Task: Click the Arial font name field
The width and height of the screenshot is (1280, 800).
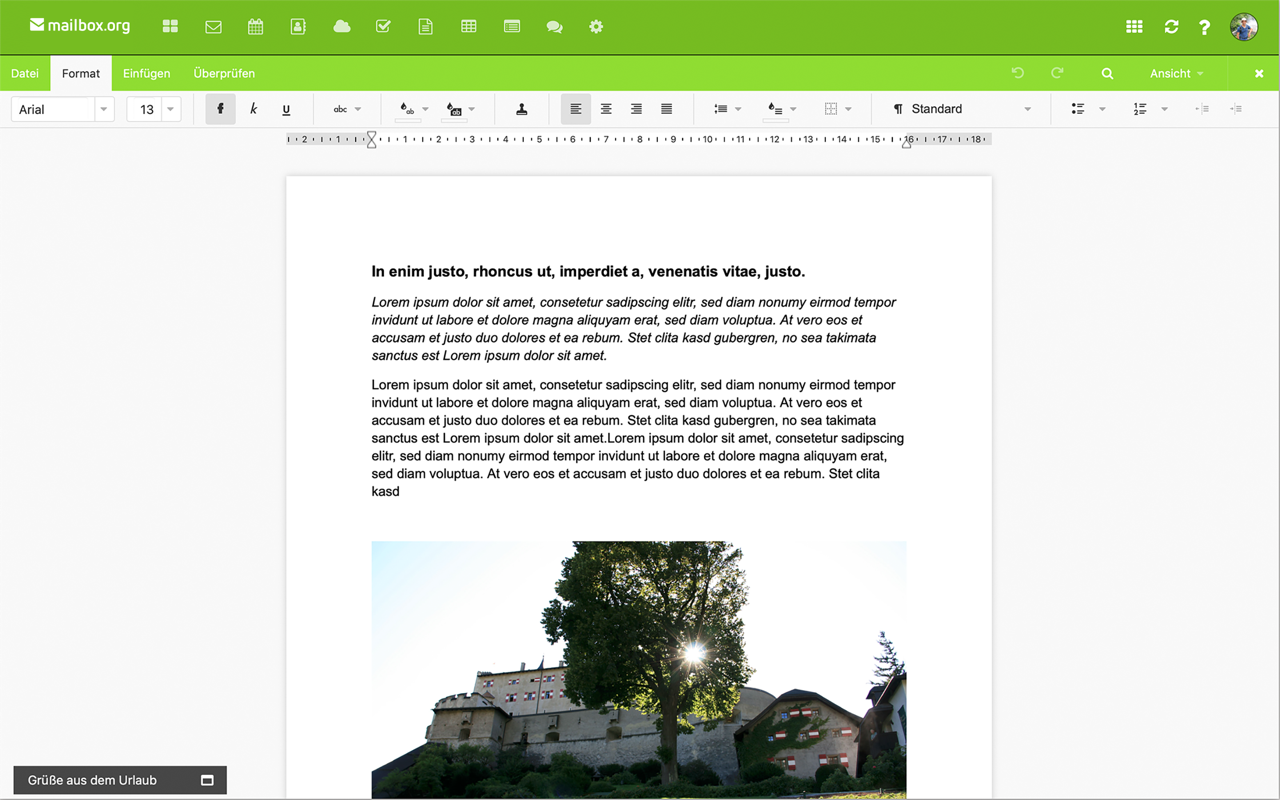Action: (53, 109)
